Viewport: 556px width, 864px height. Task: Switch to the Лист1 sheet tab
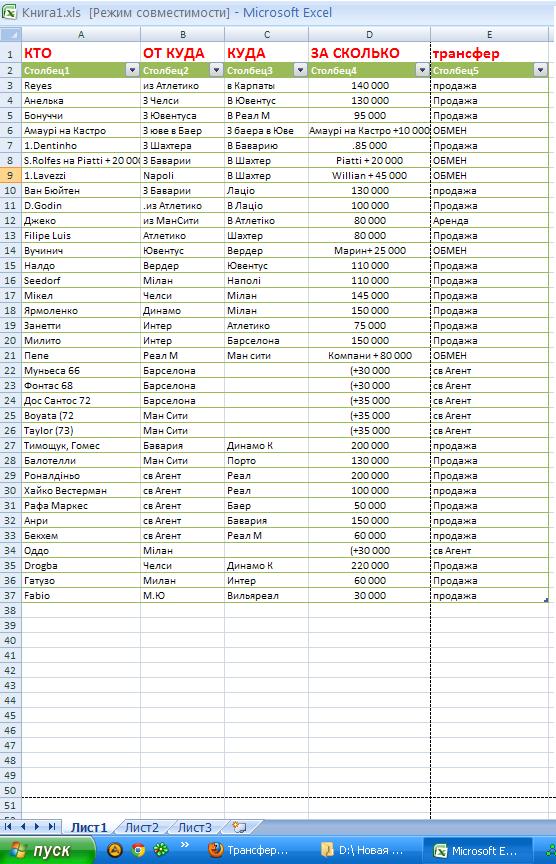click(x=88, y=827)
